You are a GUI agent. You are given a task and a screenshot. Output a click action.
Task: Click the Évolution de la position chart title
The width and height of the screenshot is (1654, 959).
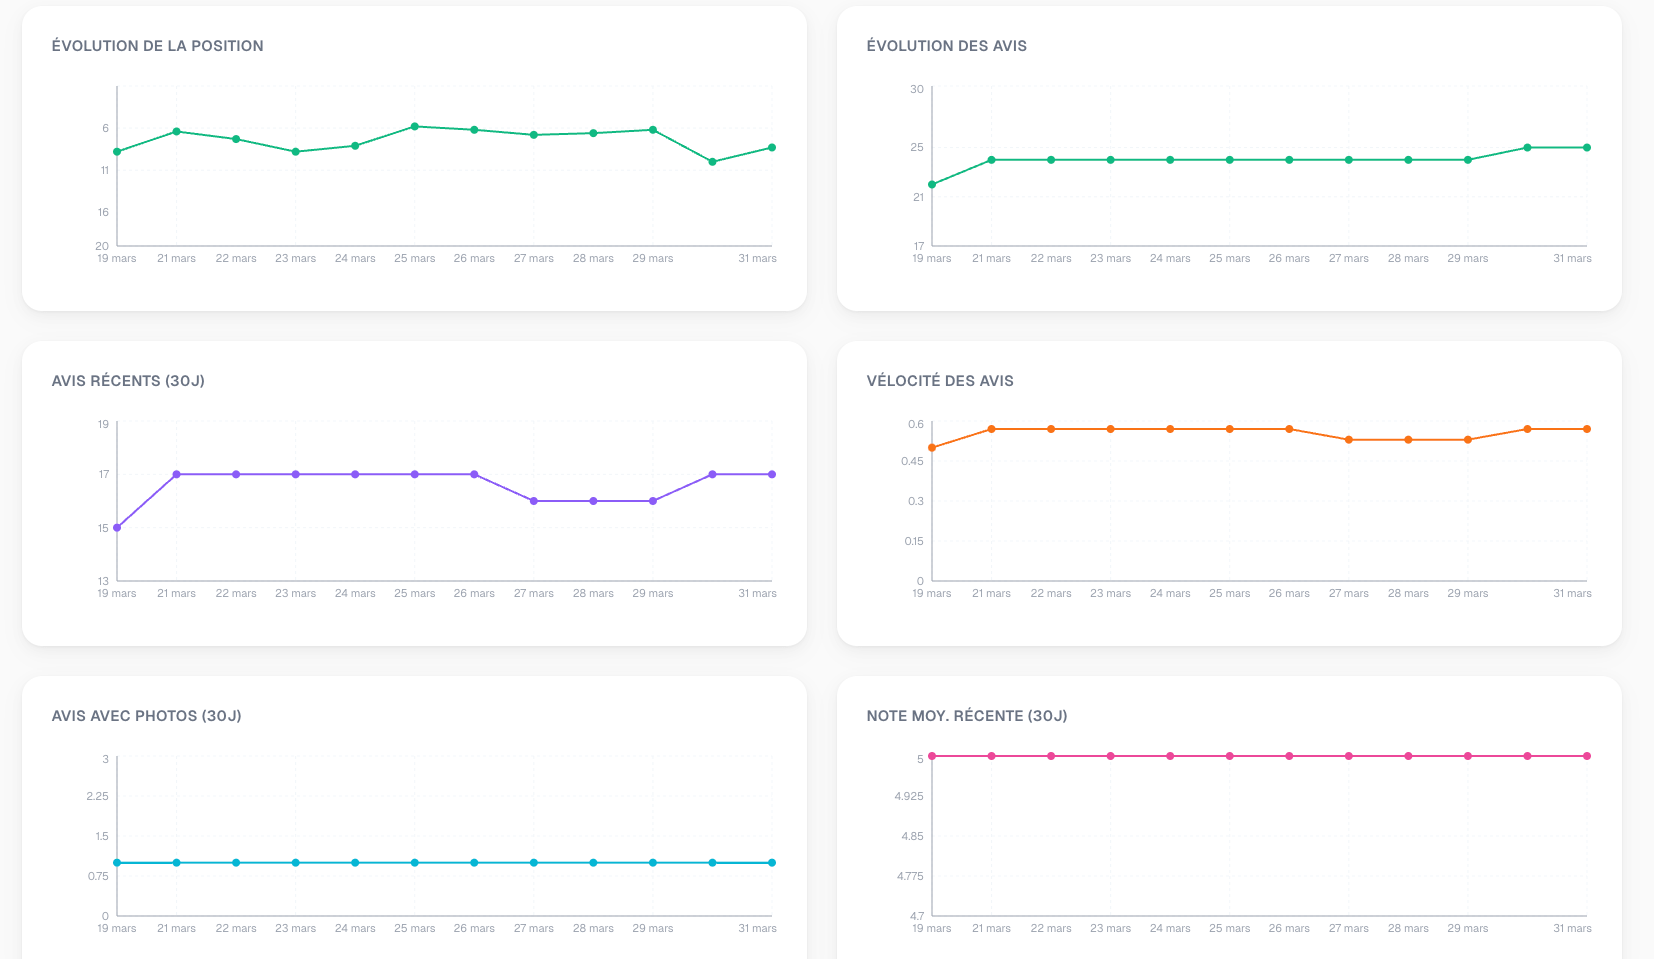tap(158, 46)
